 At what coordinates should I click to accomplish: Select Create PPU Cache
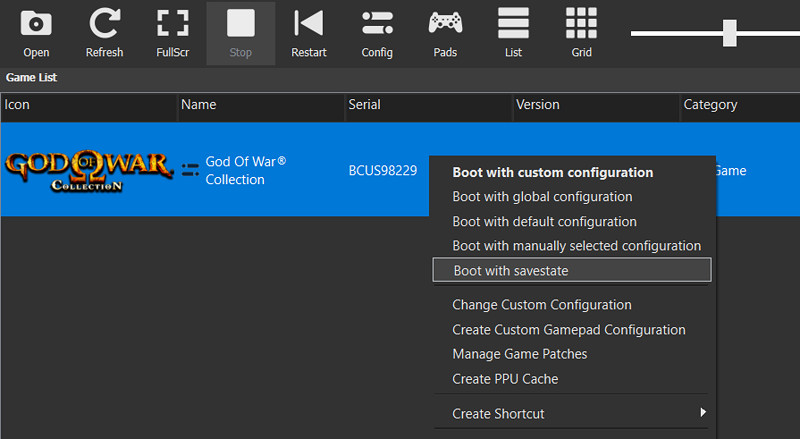505,379
